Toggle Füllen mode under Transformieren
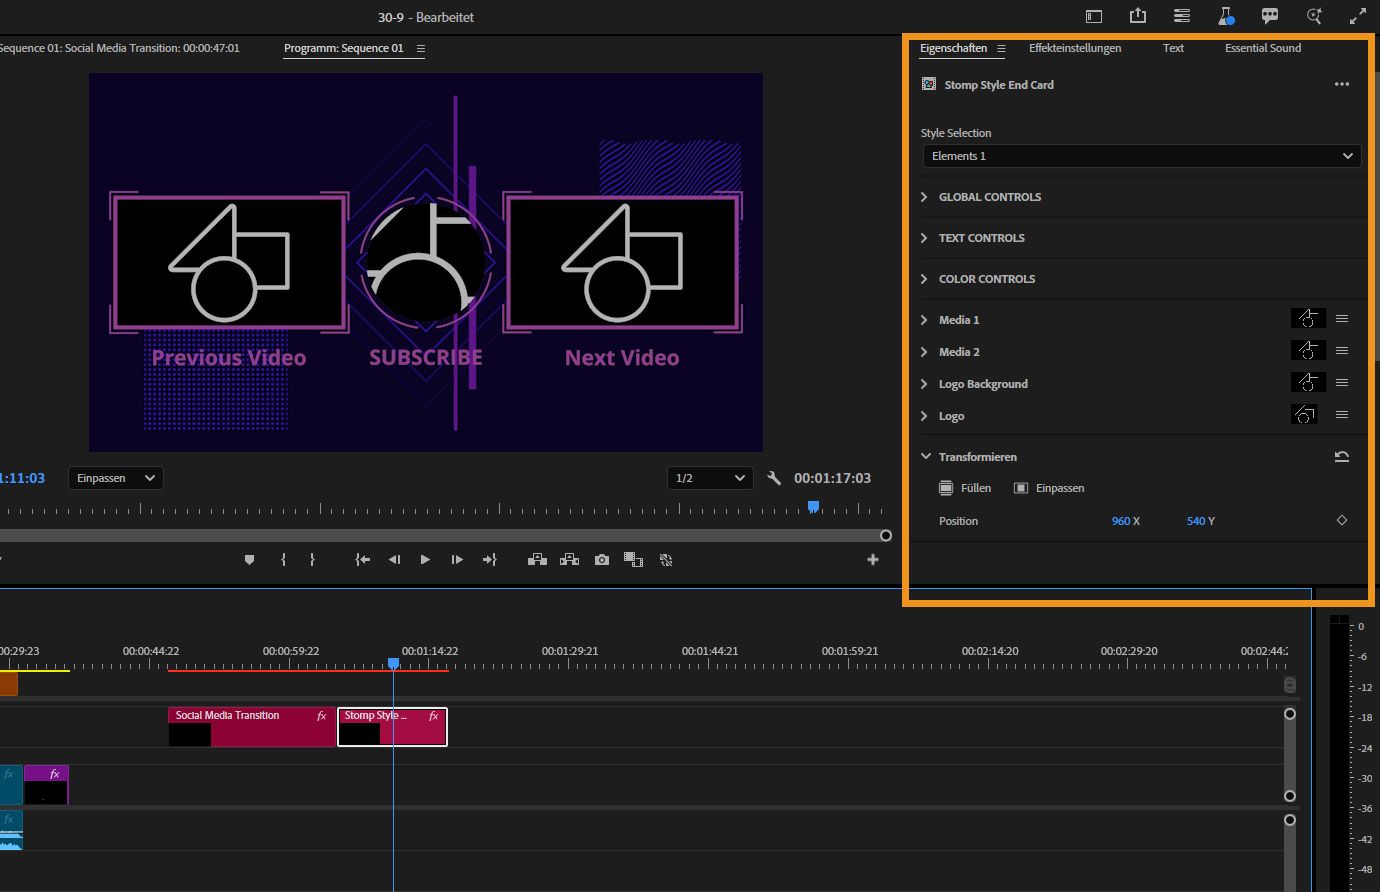The width and height of the screenshot is (1380, 892). [965, 488]
